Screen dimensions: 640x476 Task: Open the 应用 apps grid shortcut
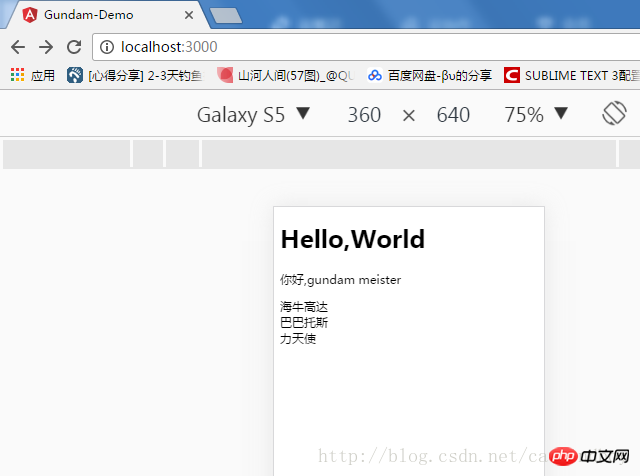33,75
